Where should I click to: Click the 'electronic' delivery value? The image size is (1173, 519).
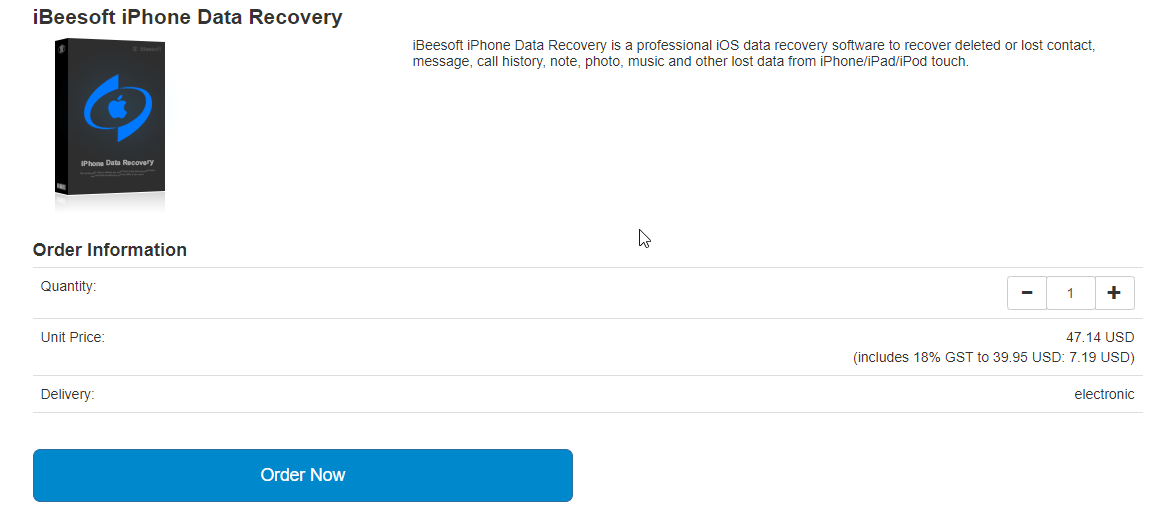pyautogui.click(x=1104, y=394)
